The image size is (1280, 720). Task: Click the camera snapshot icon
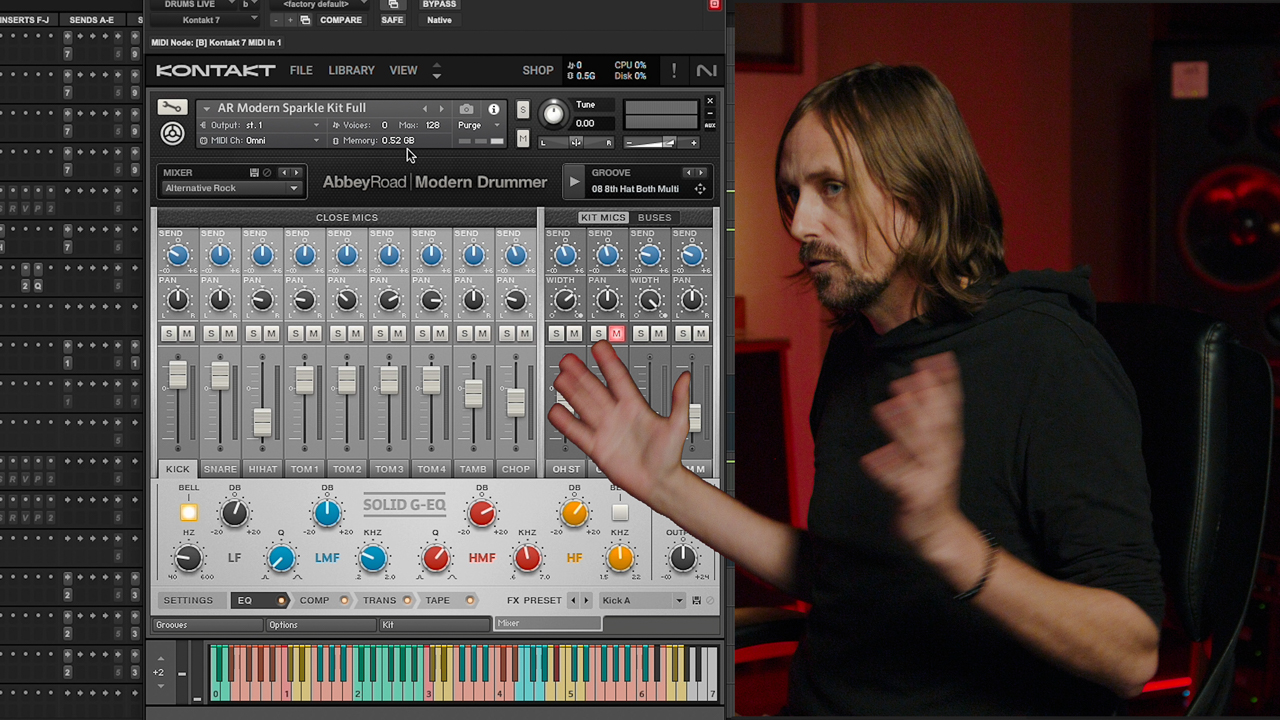click(x=466, y=109)
